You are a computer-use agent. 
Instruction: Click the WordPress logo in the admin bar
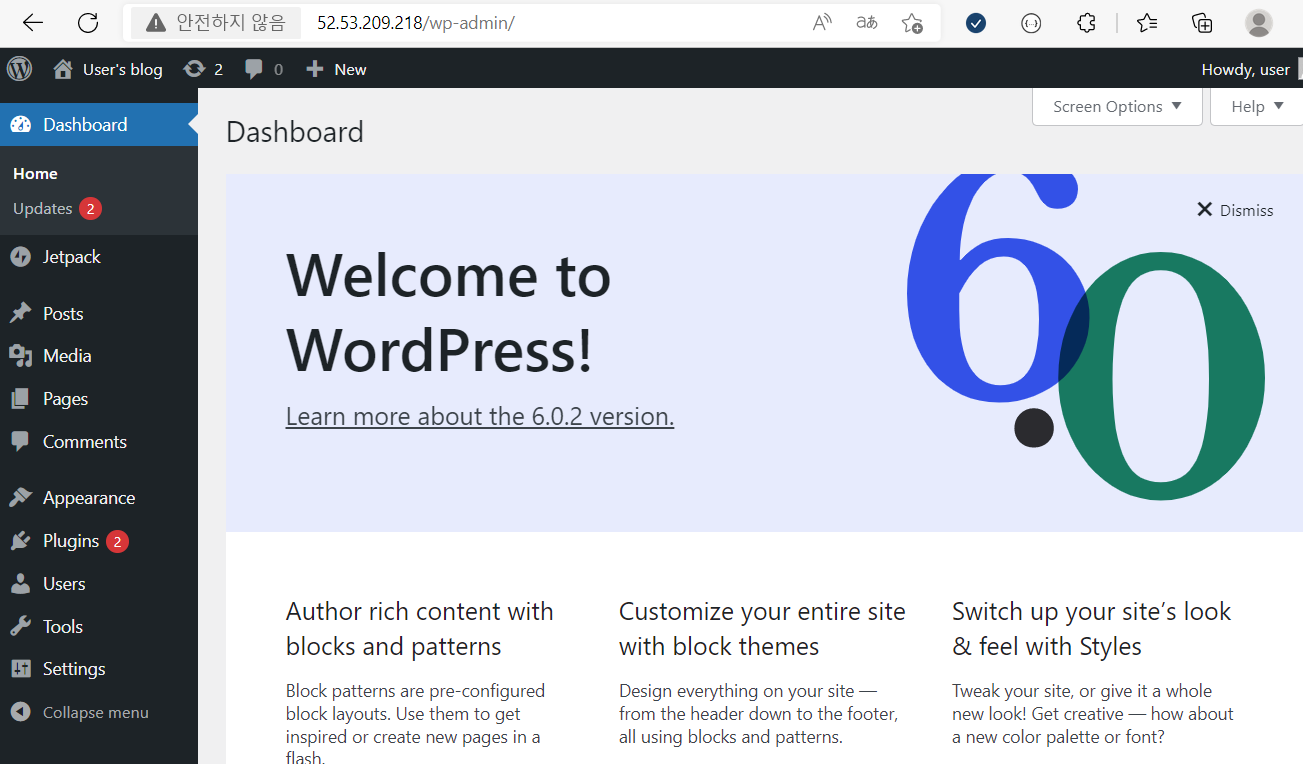click(x=20, y=69)
